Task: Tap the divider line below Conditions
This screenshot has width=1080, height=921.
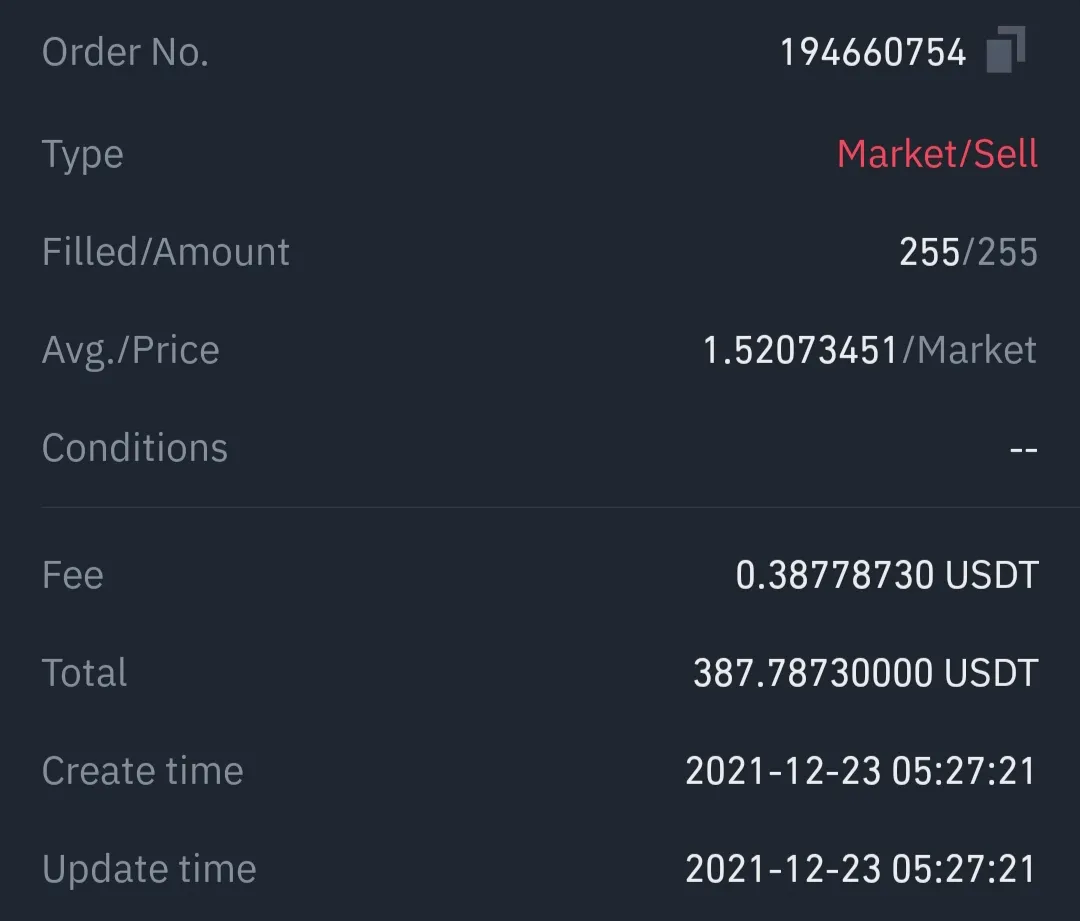Action: click(561, 507)
